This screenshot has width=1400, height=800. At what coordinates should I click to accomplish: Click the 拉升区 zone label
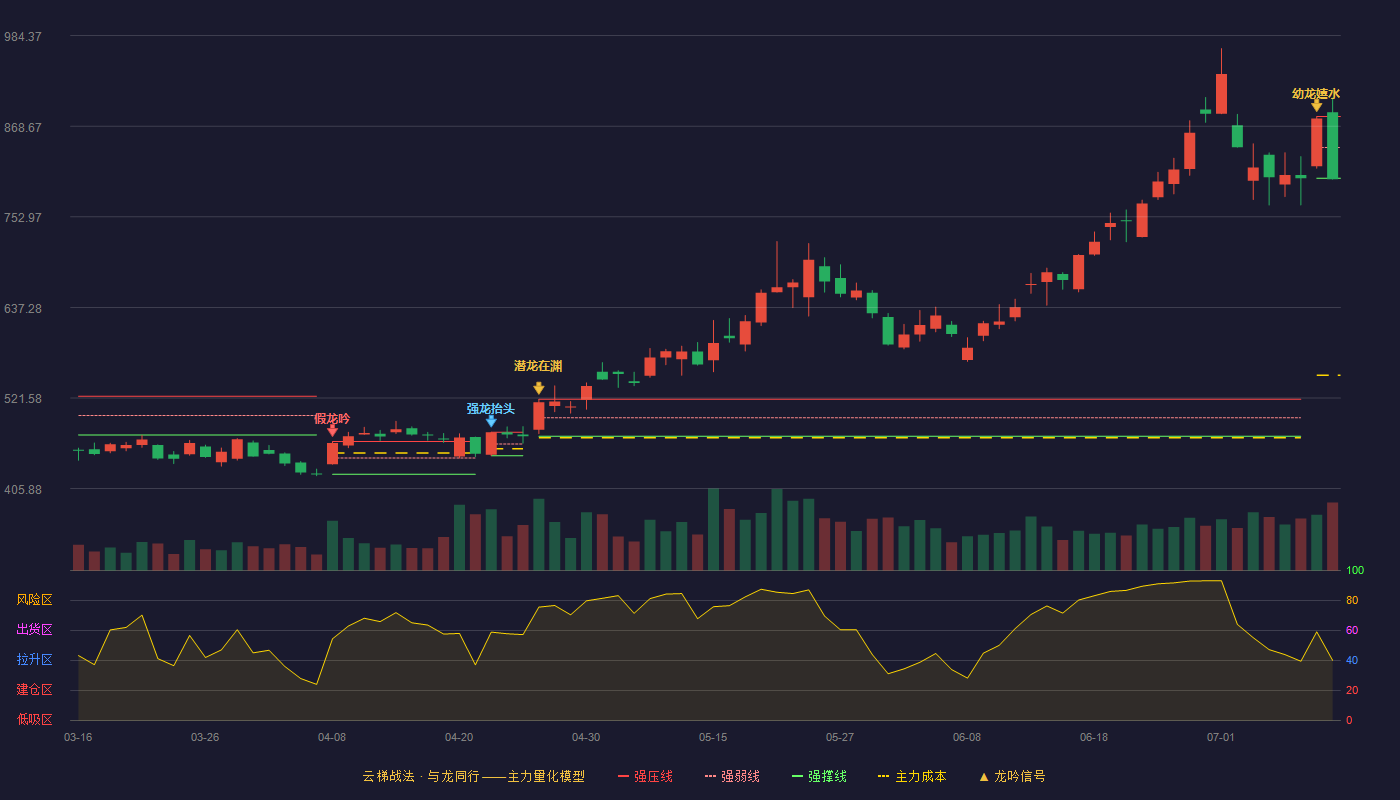[34, 660]
